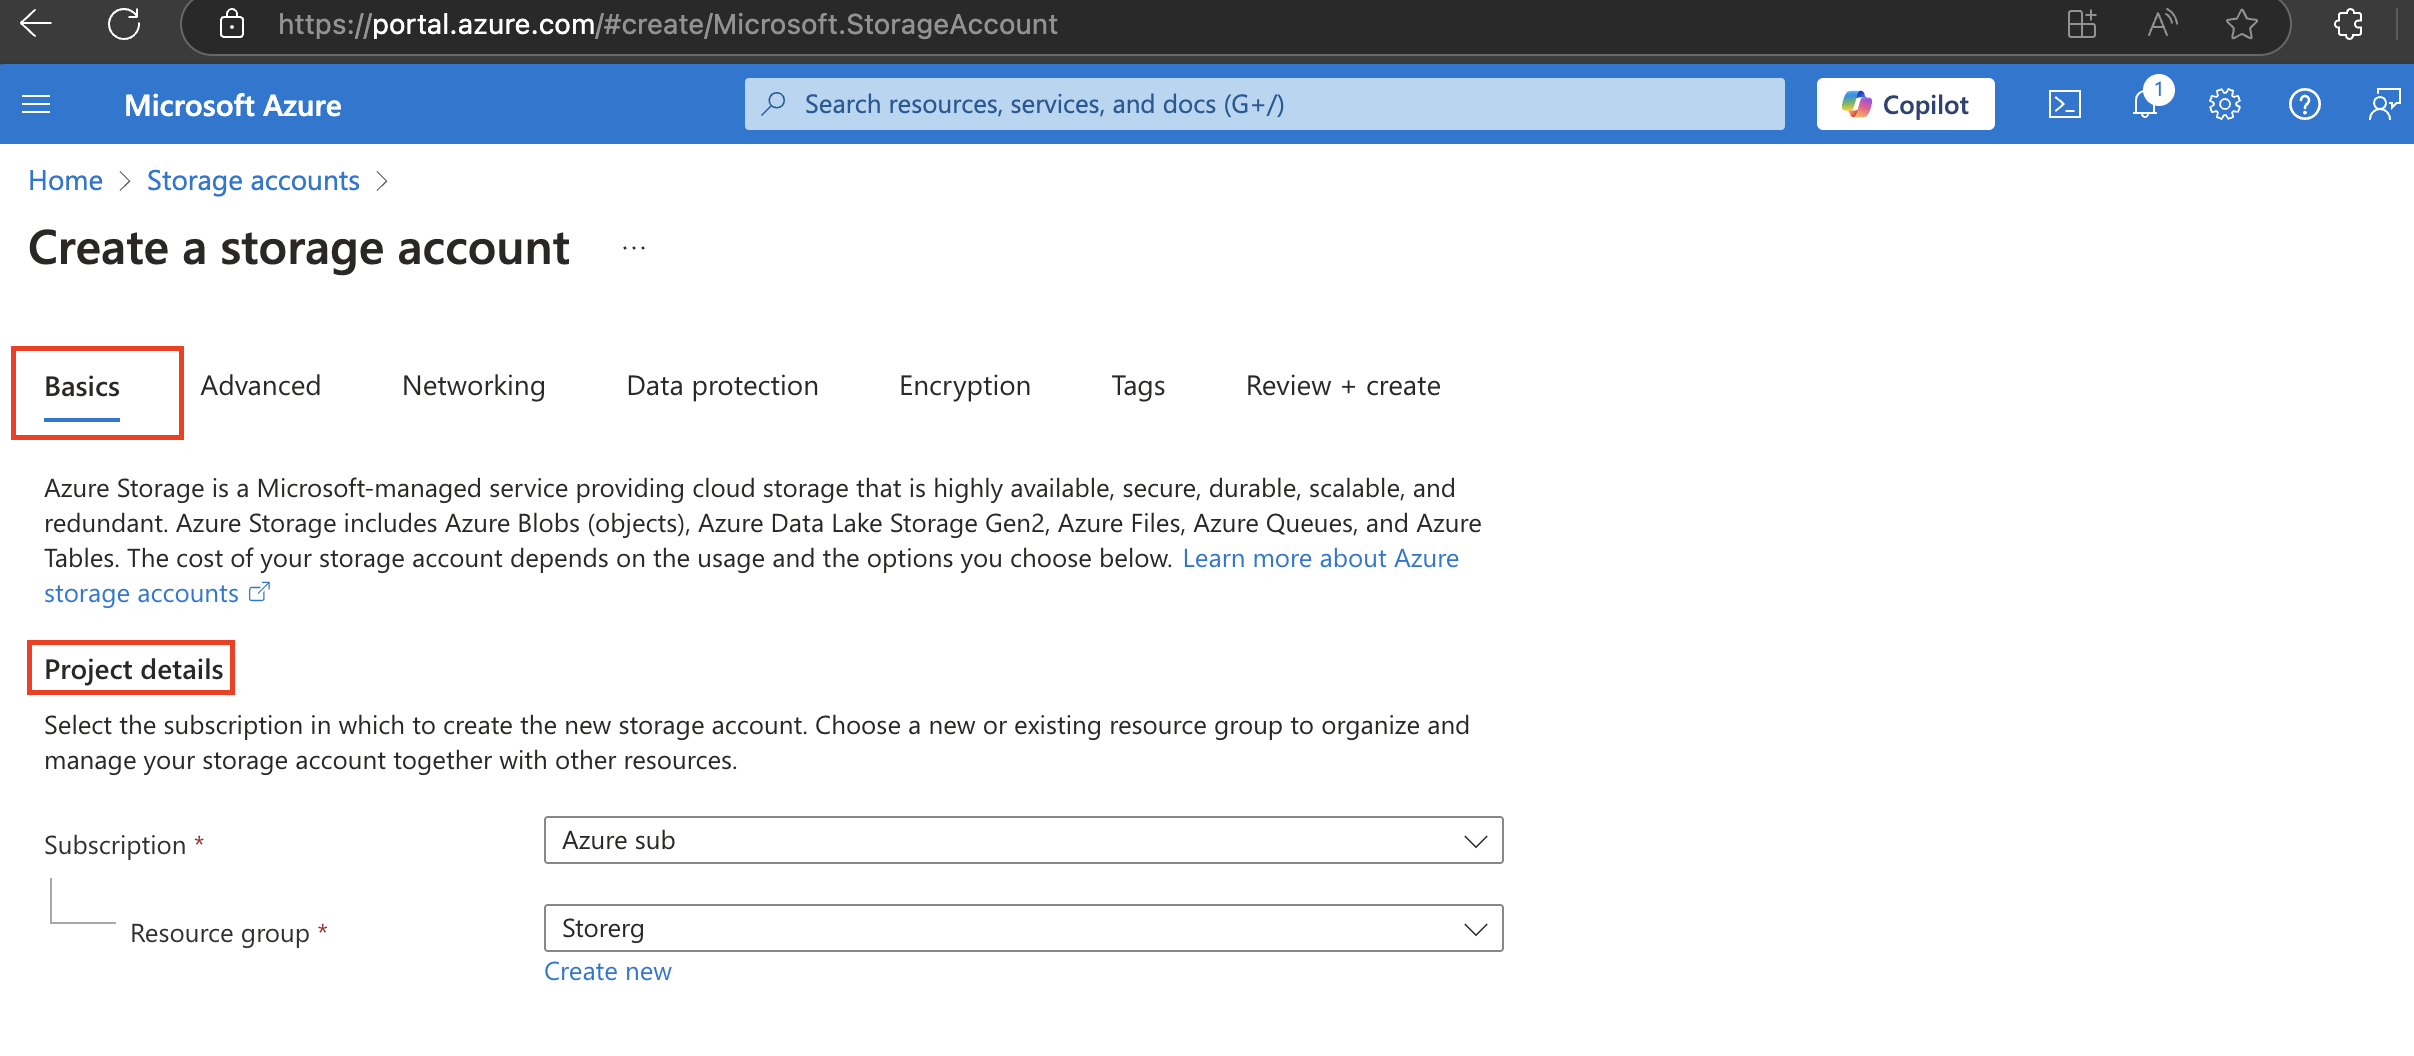Select the Basics tab
This screenshot has height=1056, width=2414.
(82, 387)
